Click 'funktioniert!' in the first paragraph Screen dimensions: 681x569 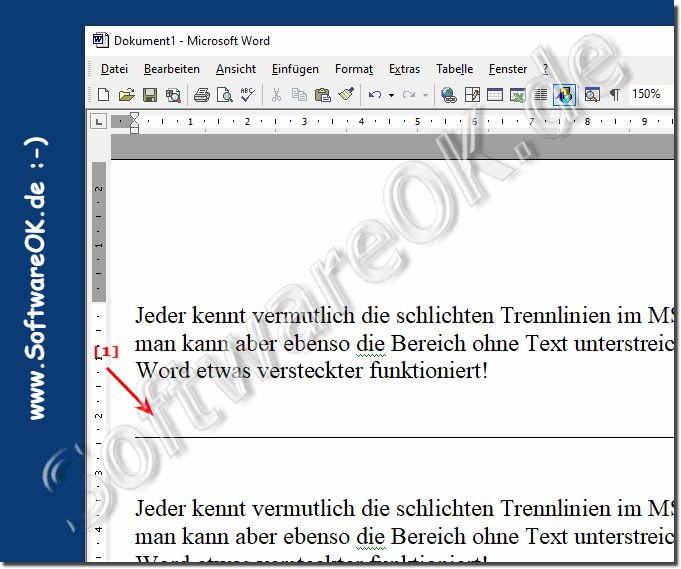point(429,371)
